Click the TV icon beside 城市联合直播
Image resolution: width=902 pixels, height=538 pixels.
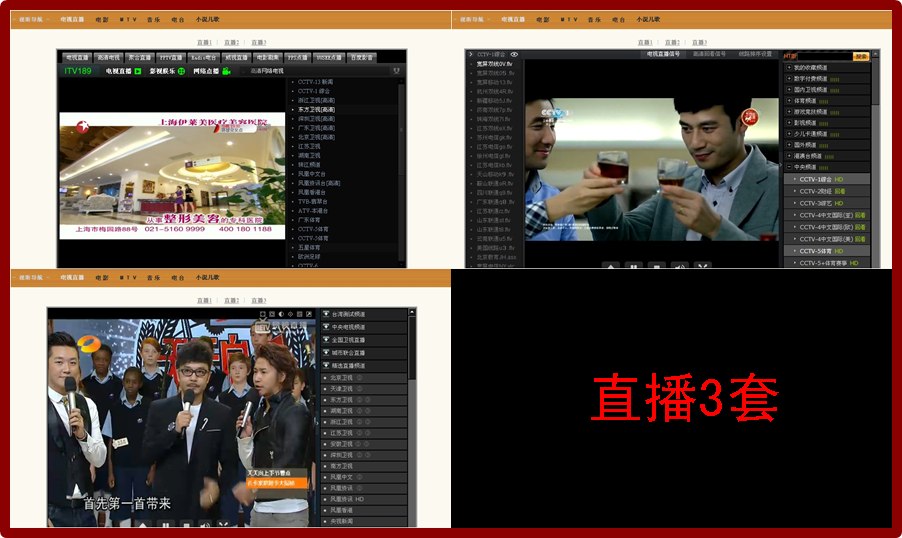click(326, 353)
